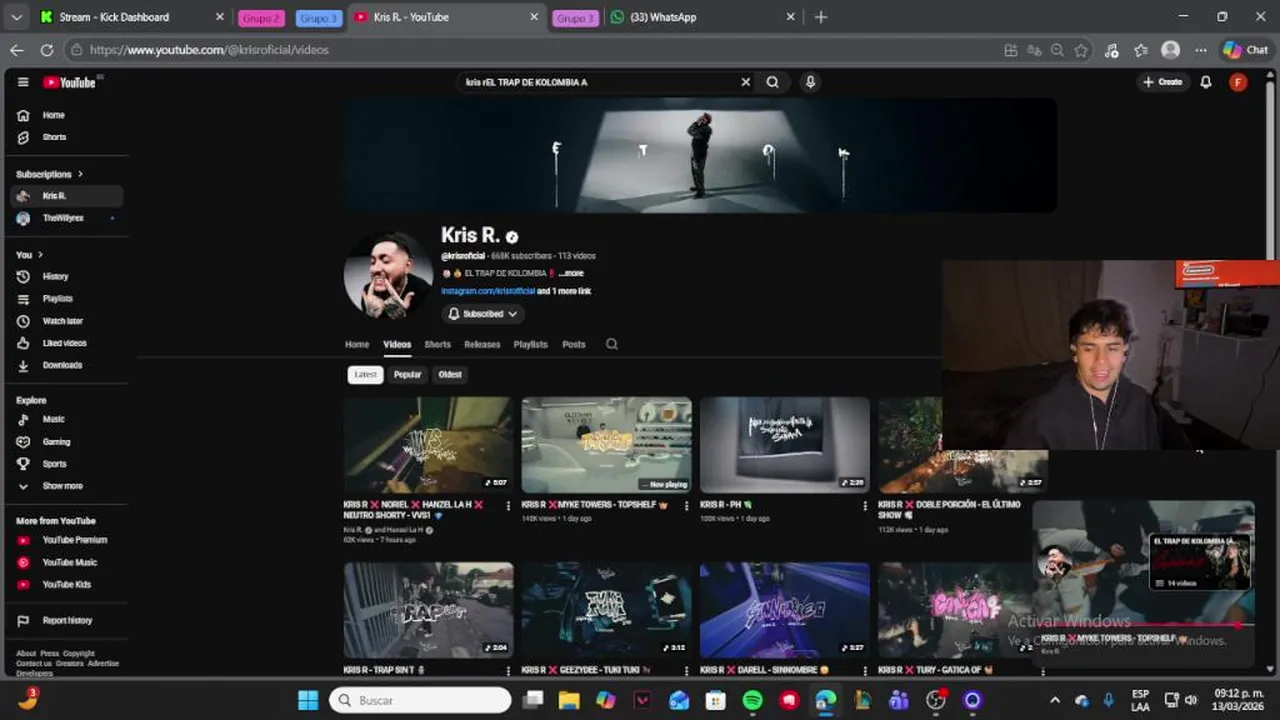The width and height of the screenshot is (1280, 720).
Task: Click the browser address bar URL
Action: tap(209, 50)
